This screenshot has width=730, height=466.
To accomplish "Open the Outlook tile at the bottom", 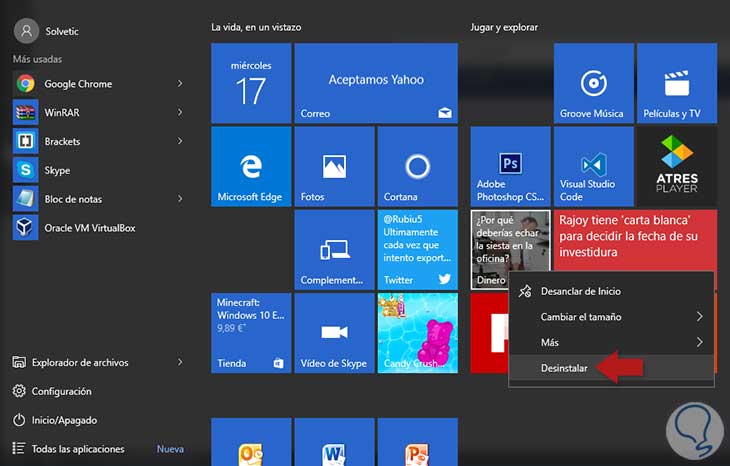I will click(251, 442).
